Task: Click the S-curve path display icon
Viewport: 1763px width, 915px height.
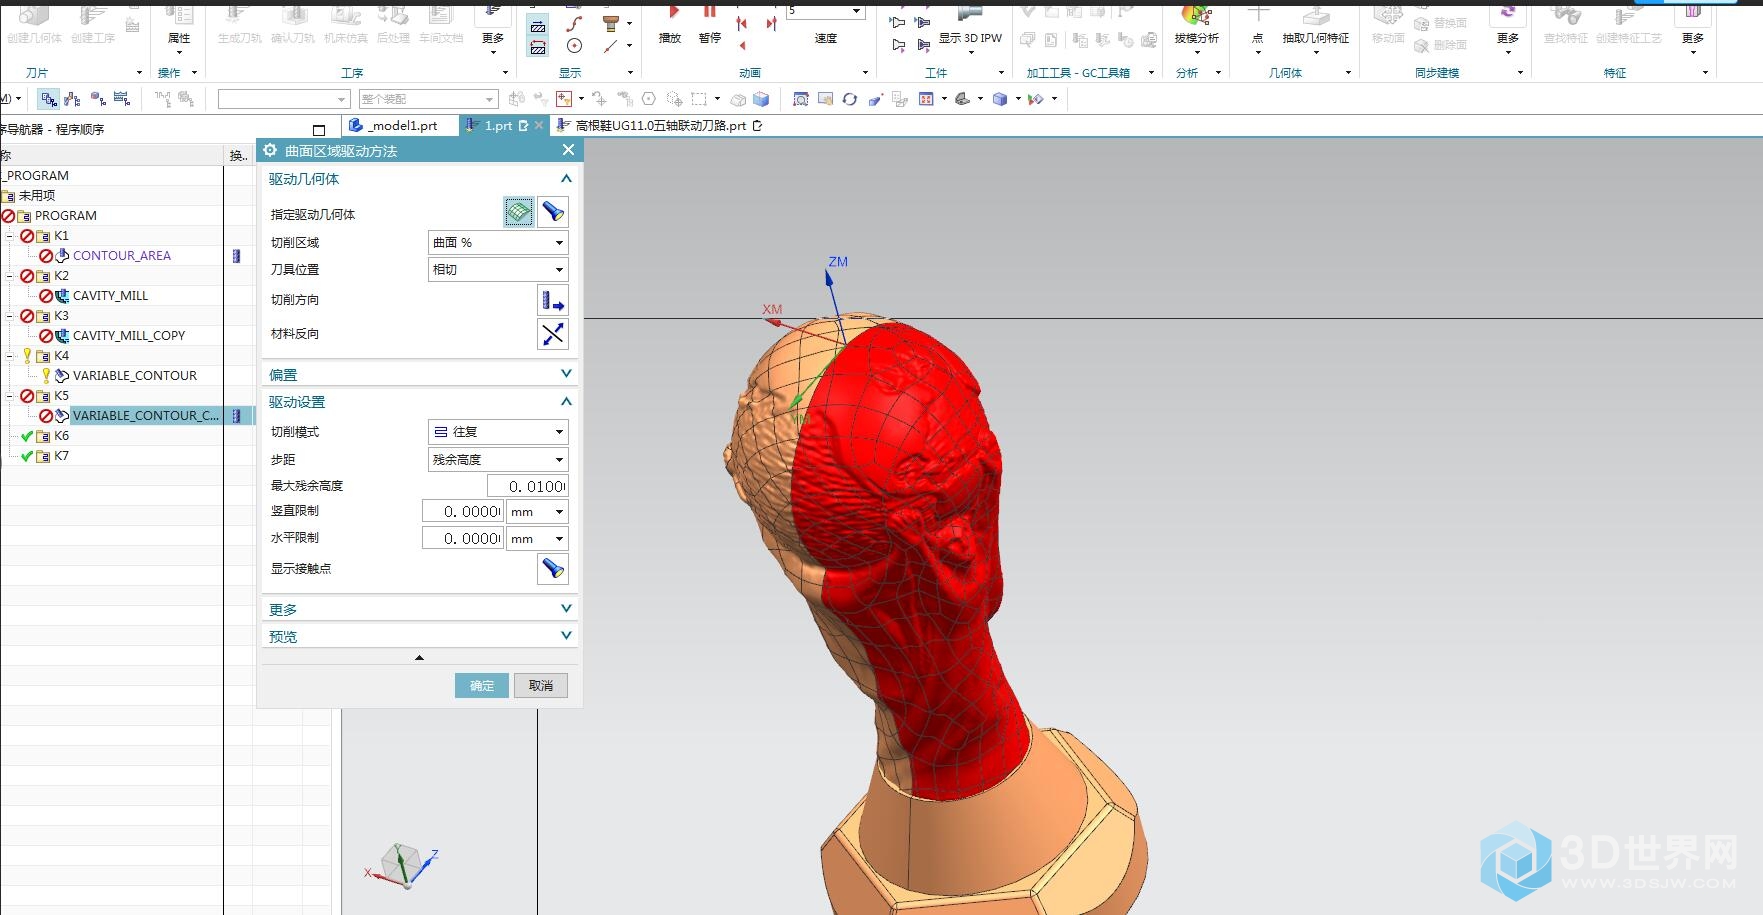Action: (574, 24)
